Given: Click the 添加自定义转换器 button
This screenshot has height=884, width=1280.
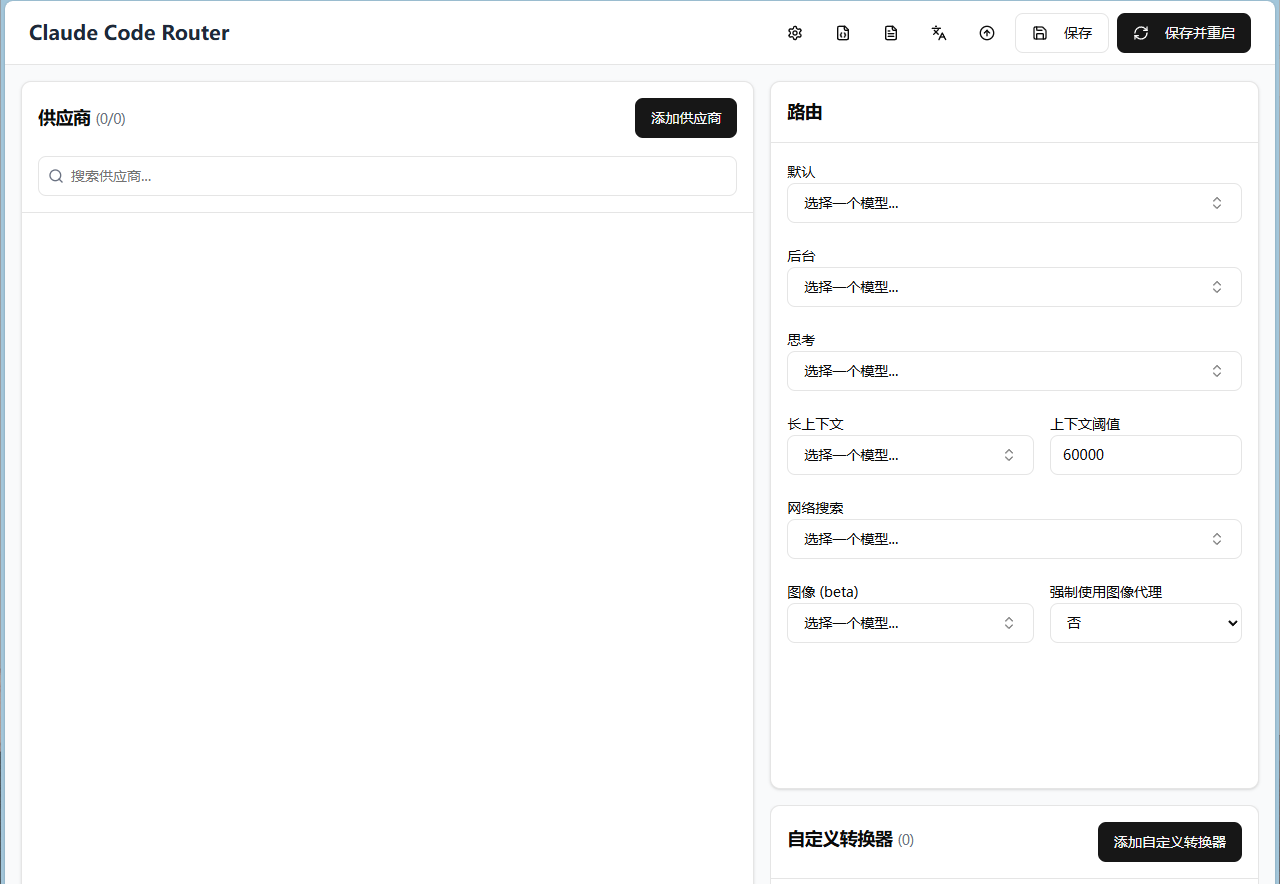Looking at the screenshot, I should click(x=1169, y=842).
